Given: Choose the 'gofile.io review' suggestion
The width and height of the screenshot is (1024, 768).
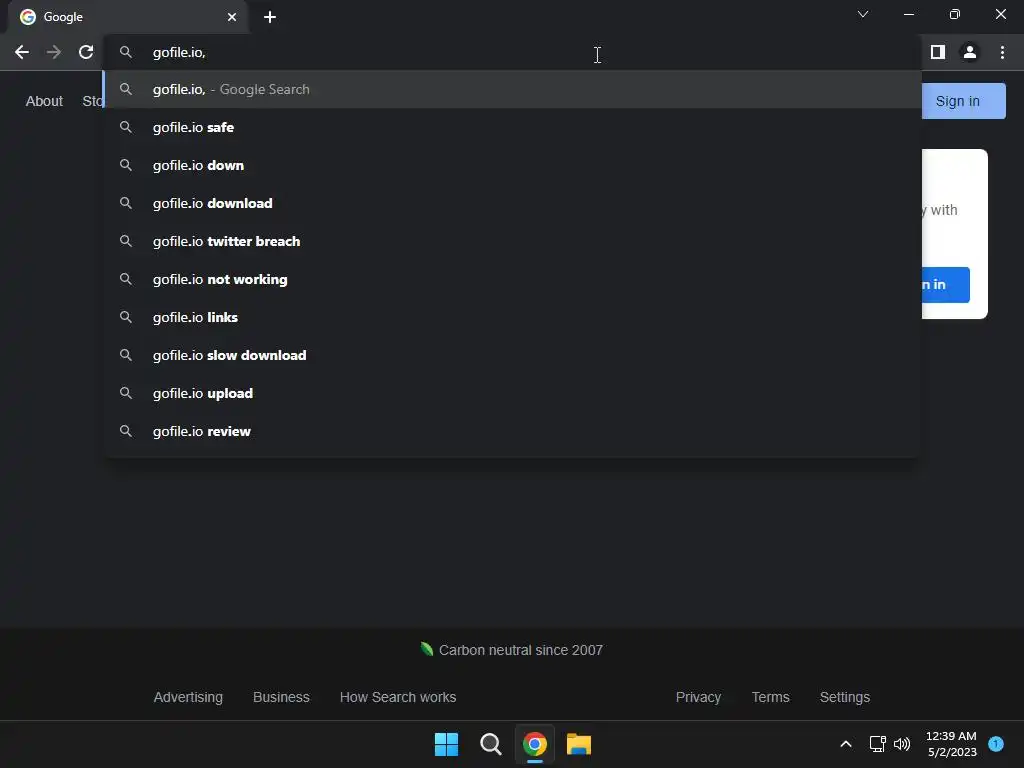Looking at the screenshot, I should click(x=512, y=430).
